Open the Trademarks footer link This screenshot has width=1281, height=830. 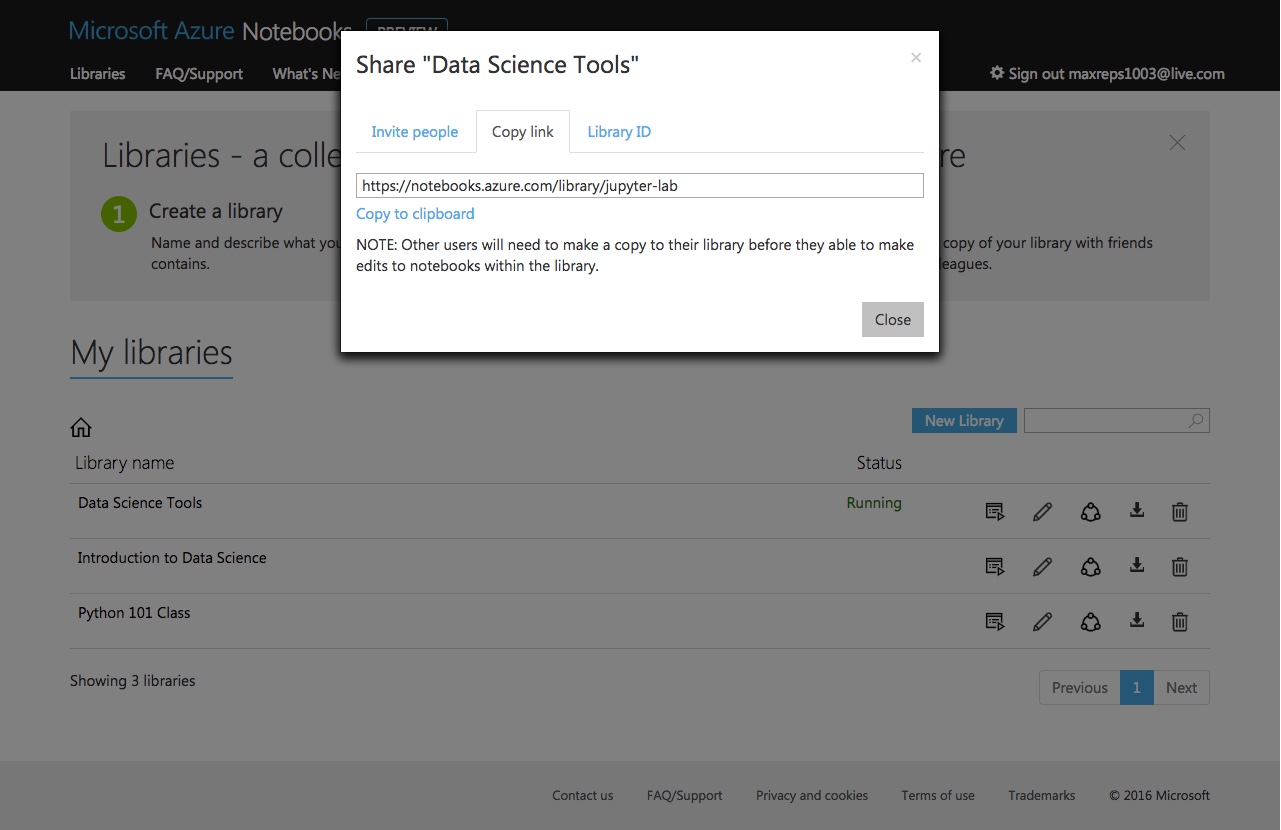(x=1042, y=796)
